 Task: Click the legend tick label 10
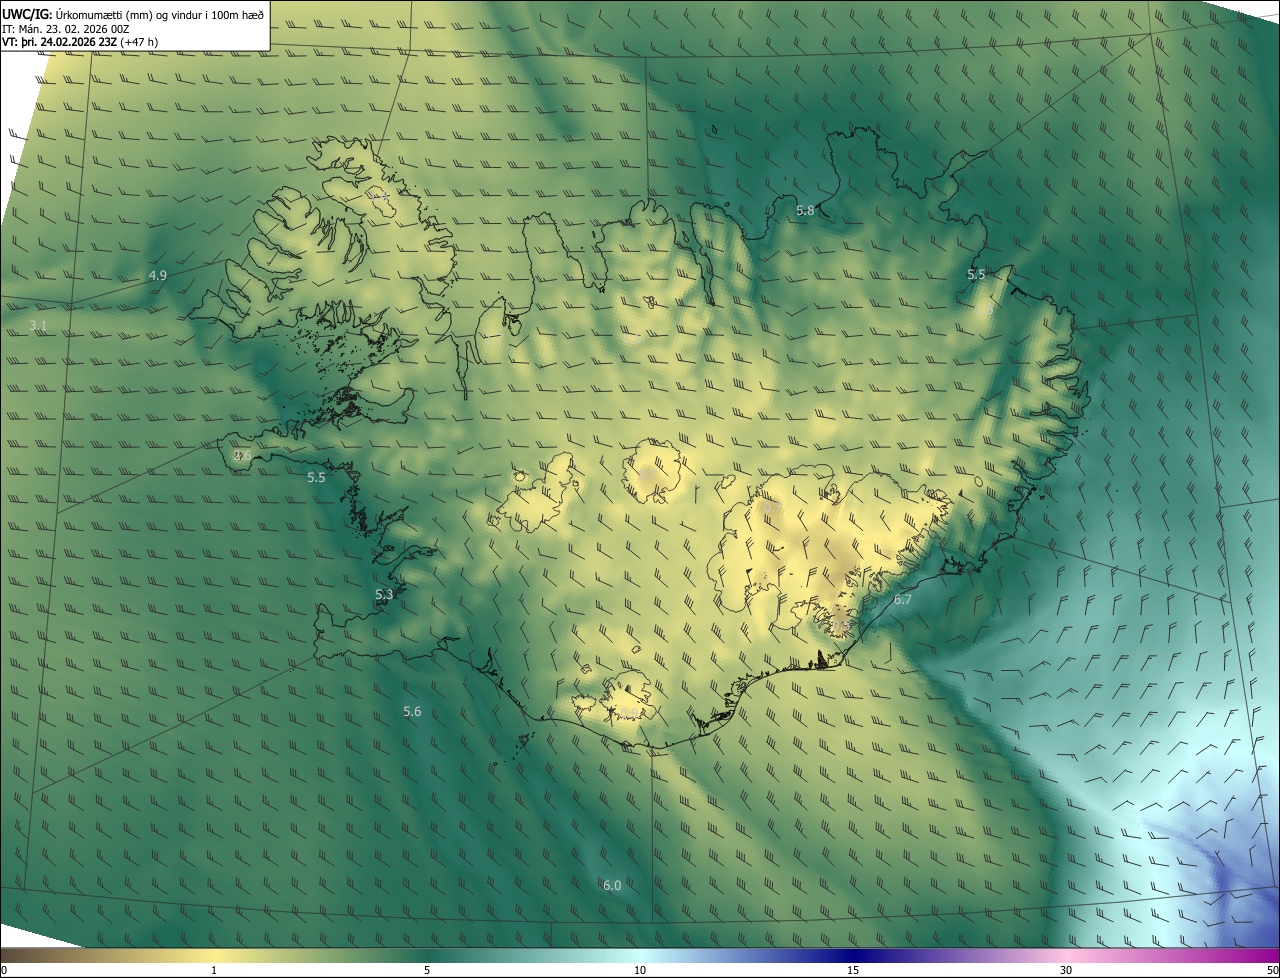(640, 971)
